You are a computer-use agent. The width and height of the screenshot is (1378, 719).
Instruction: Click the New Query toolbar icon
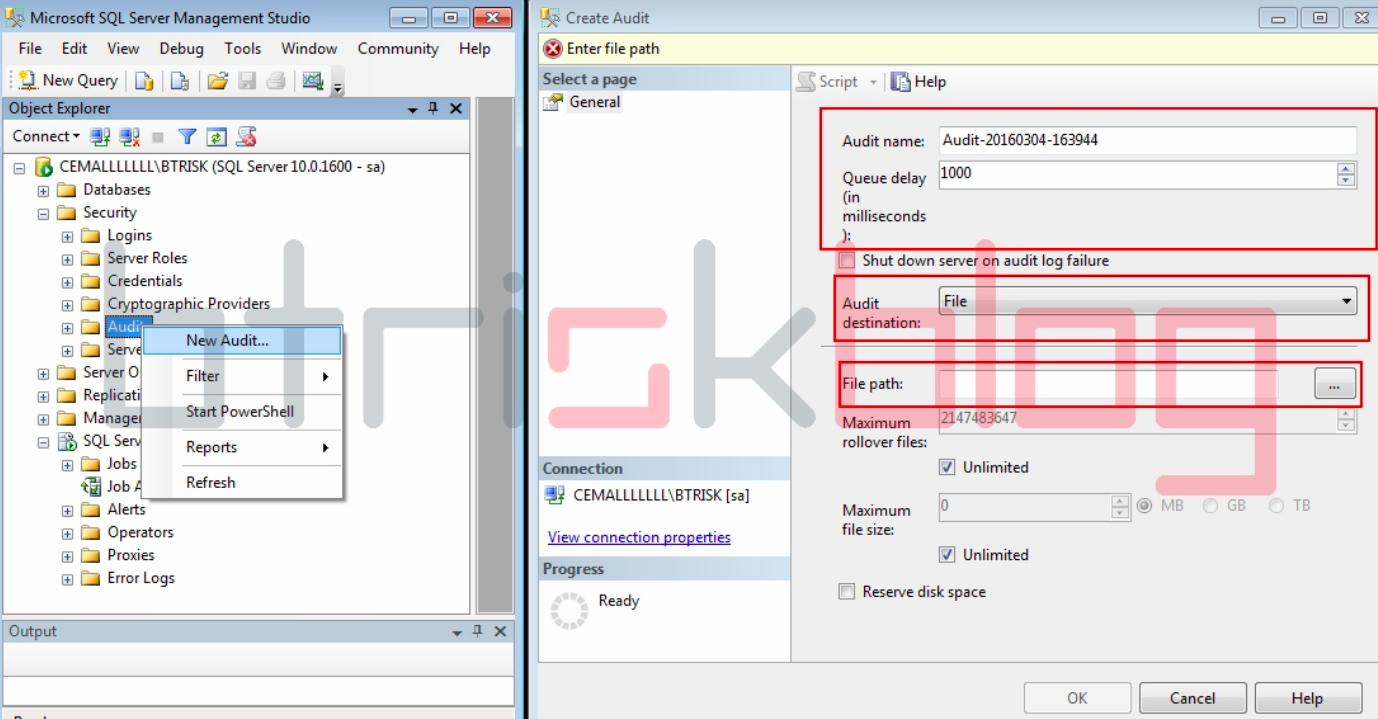[68, 81]
